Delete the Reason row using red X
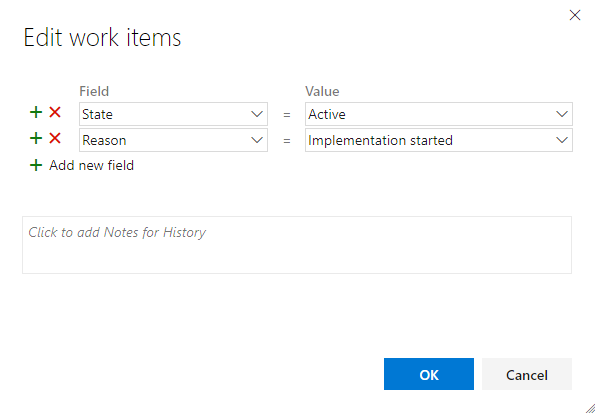The height and width of the screenshot is (416, 597). pos(55,138)
